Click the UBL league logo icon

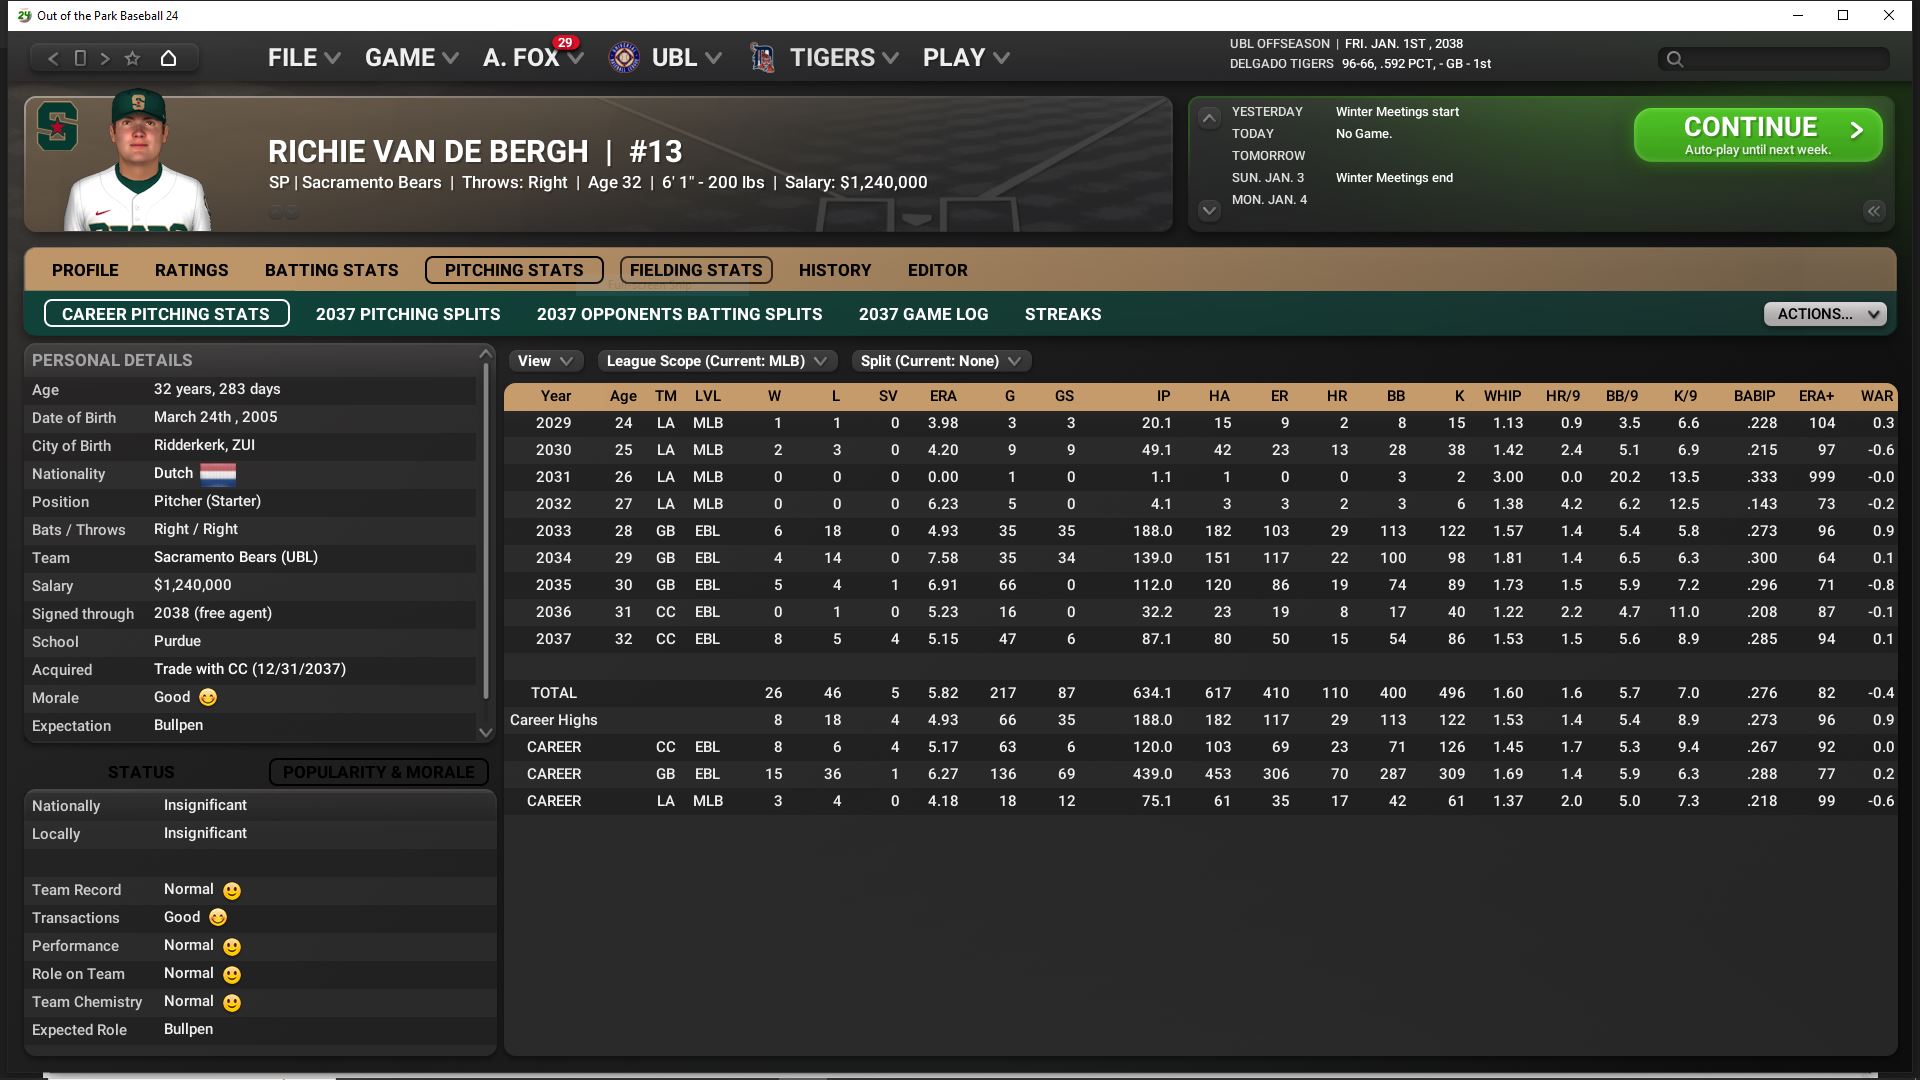click(624, 58)
